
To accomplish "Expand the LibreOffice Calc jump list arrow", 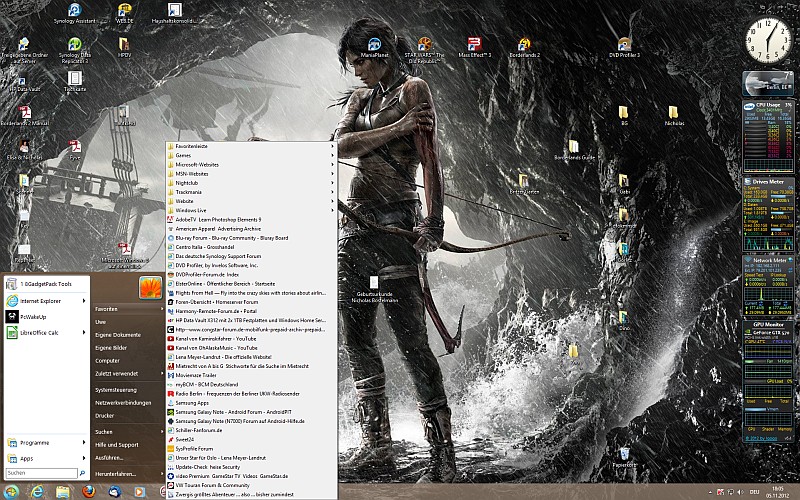I will click(x=84, y=333).
